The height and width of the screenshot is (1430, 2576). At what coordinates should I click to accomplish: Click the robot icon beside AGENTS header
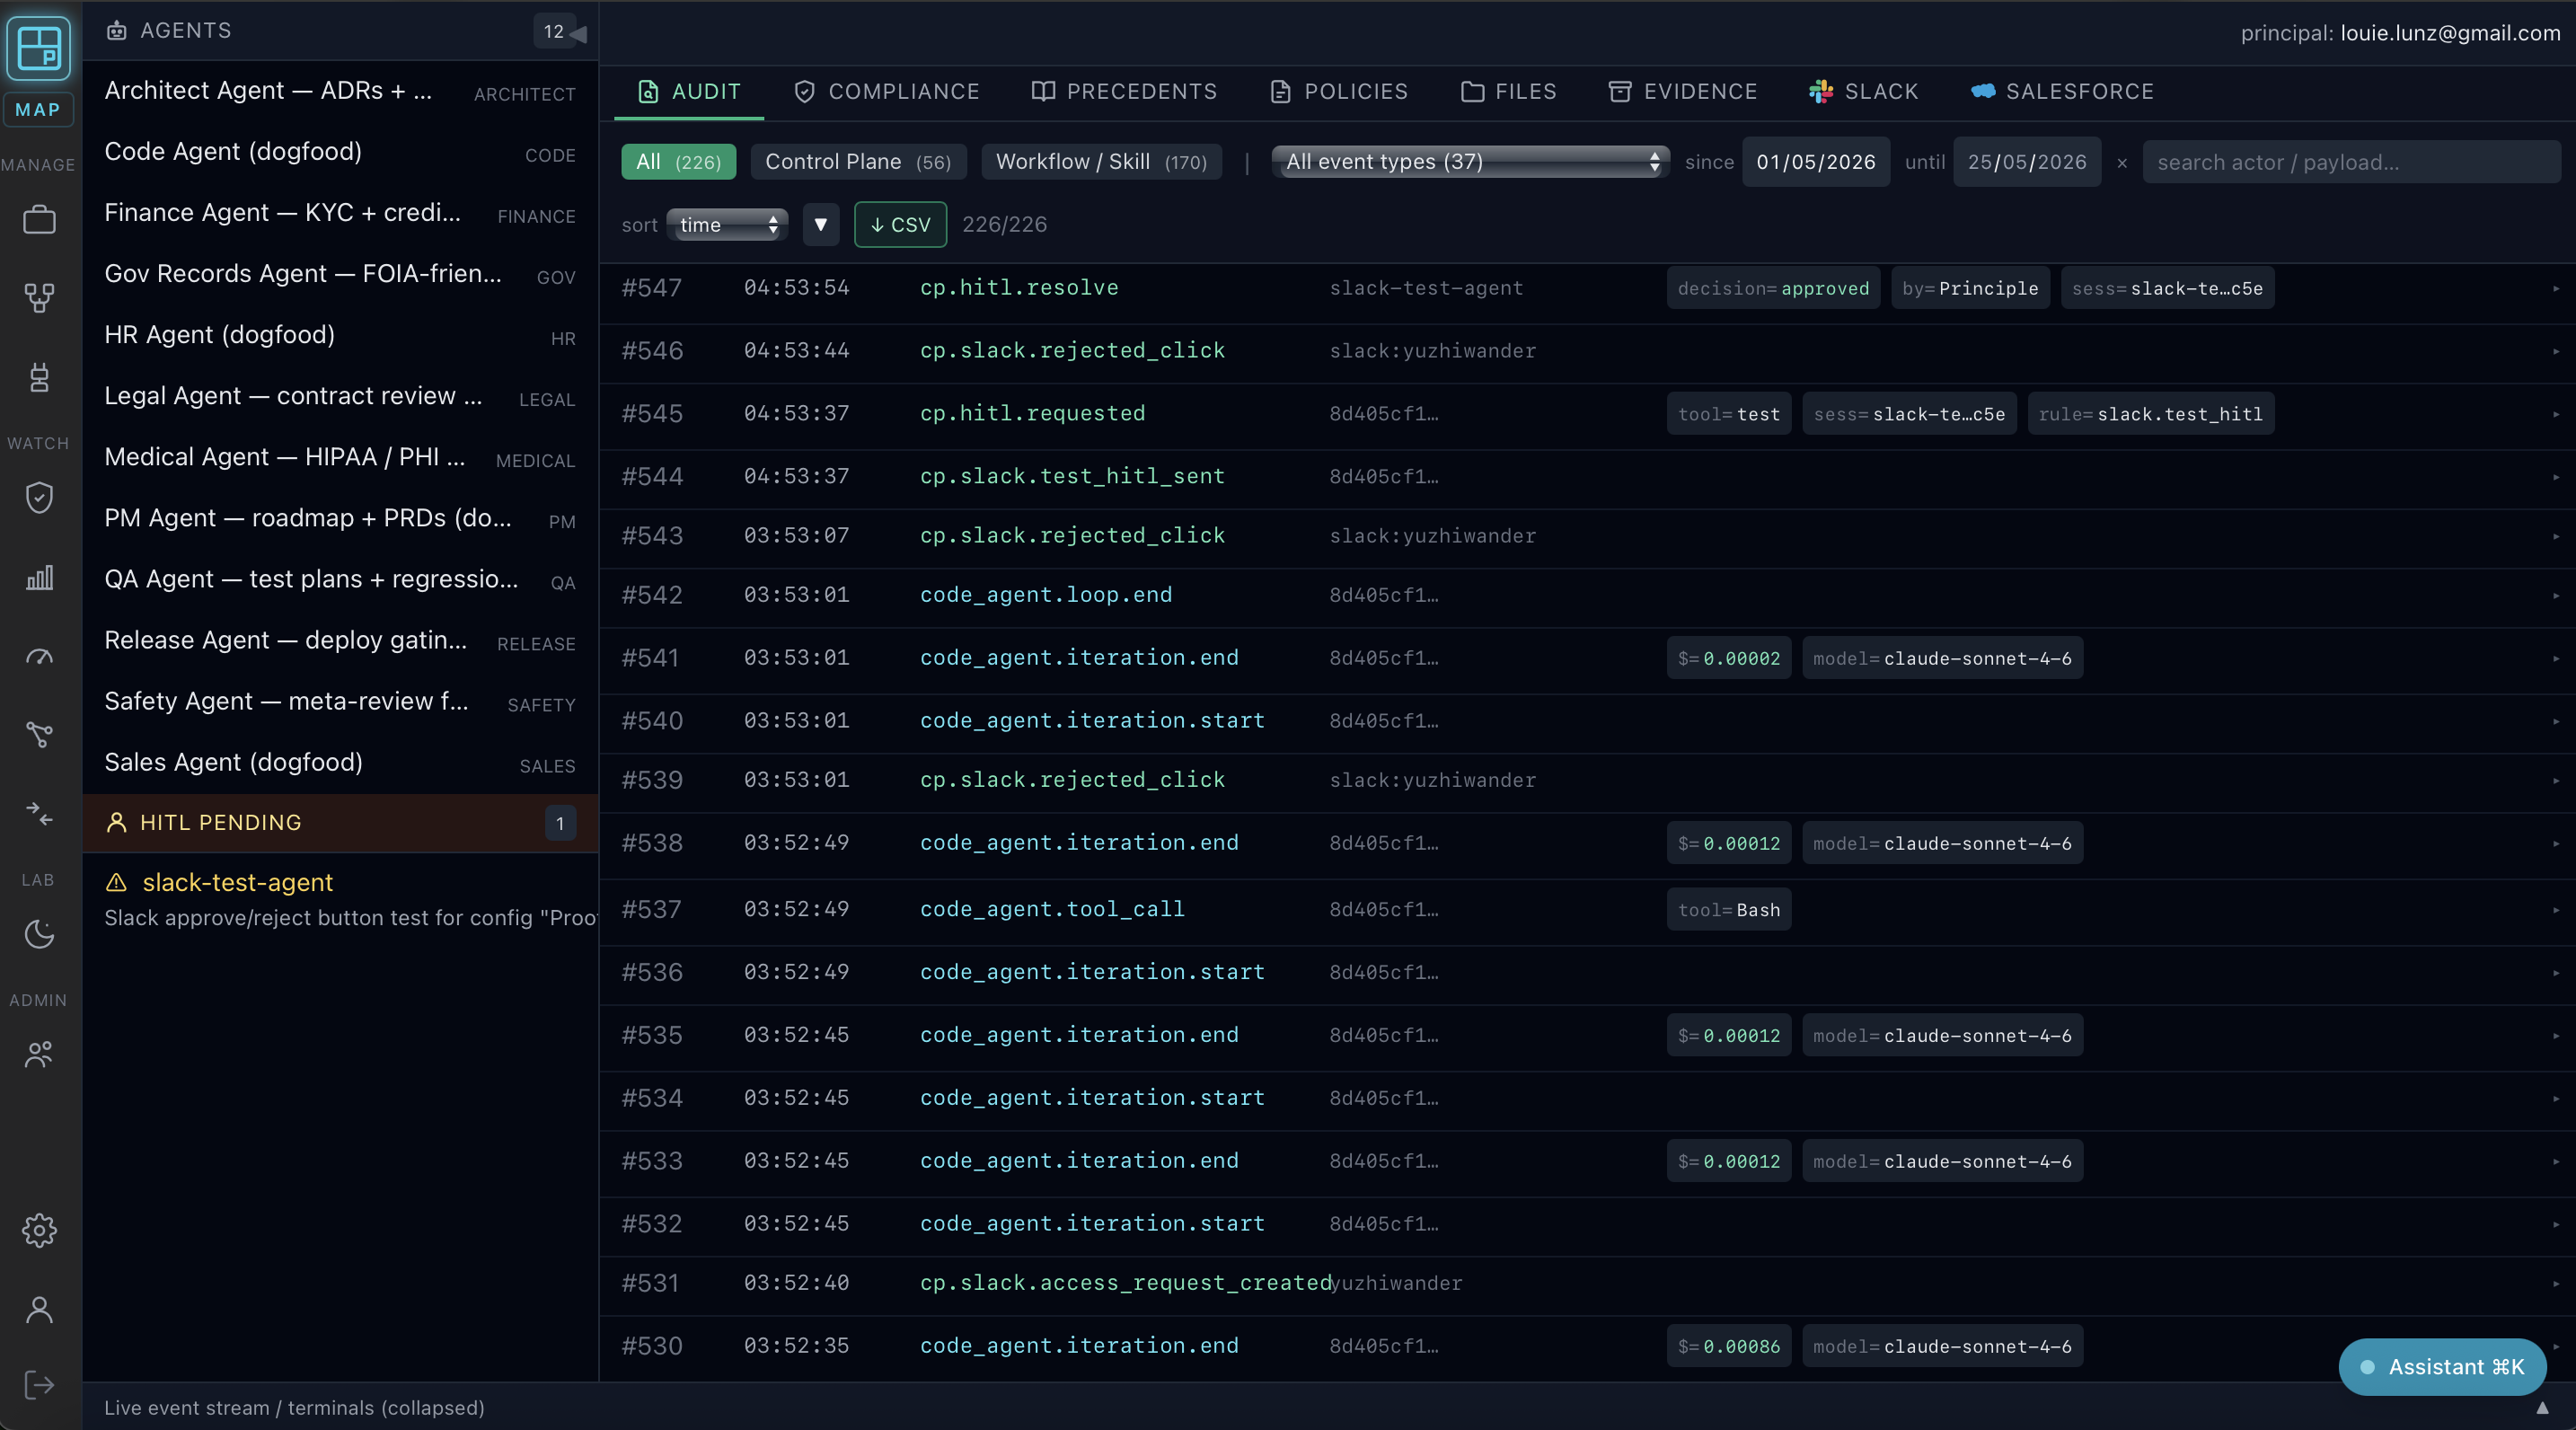pos(117,31)
